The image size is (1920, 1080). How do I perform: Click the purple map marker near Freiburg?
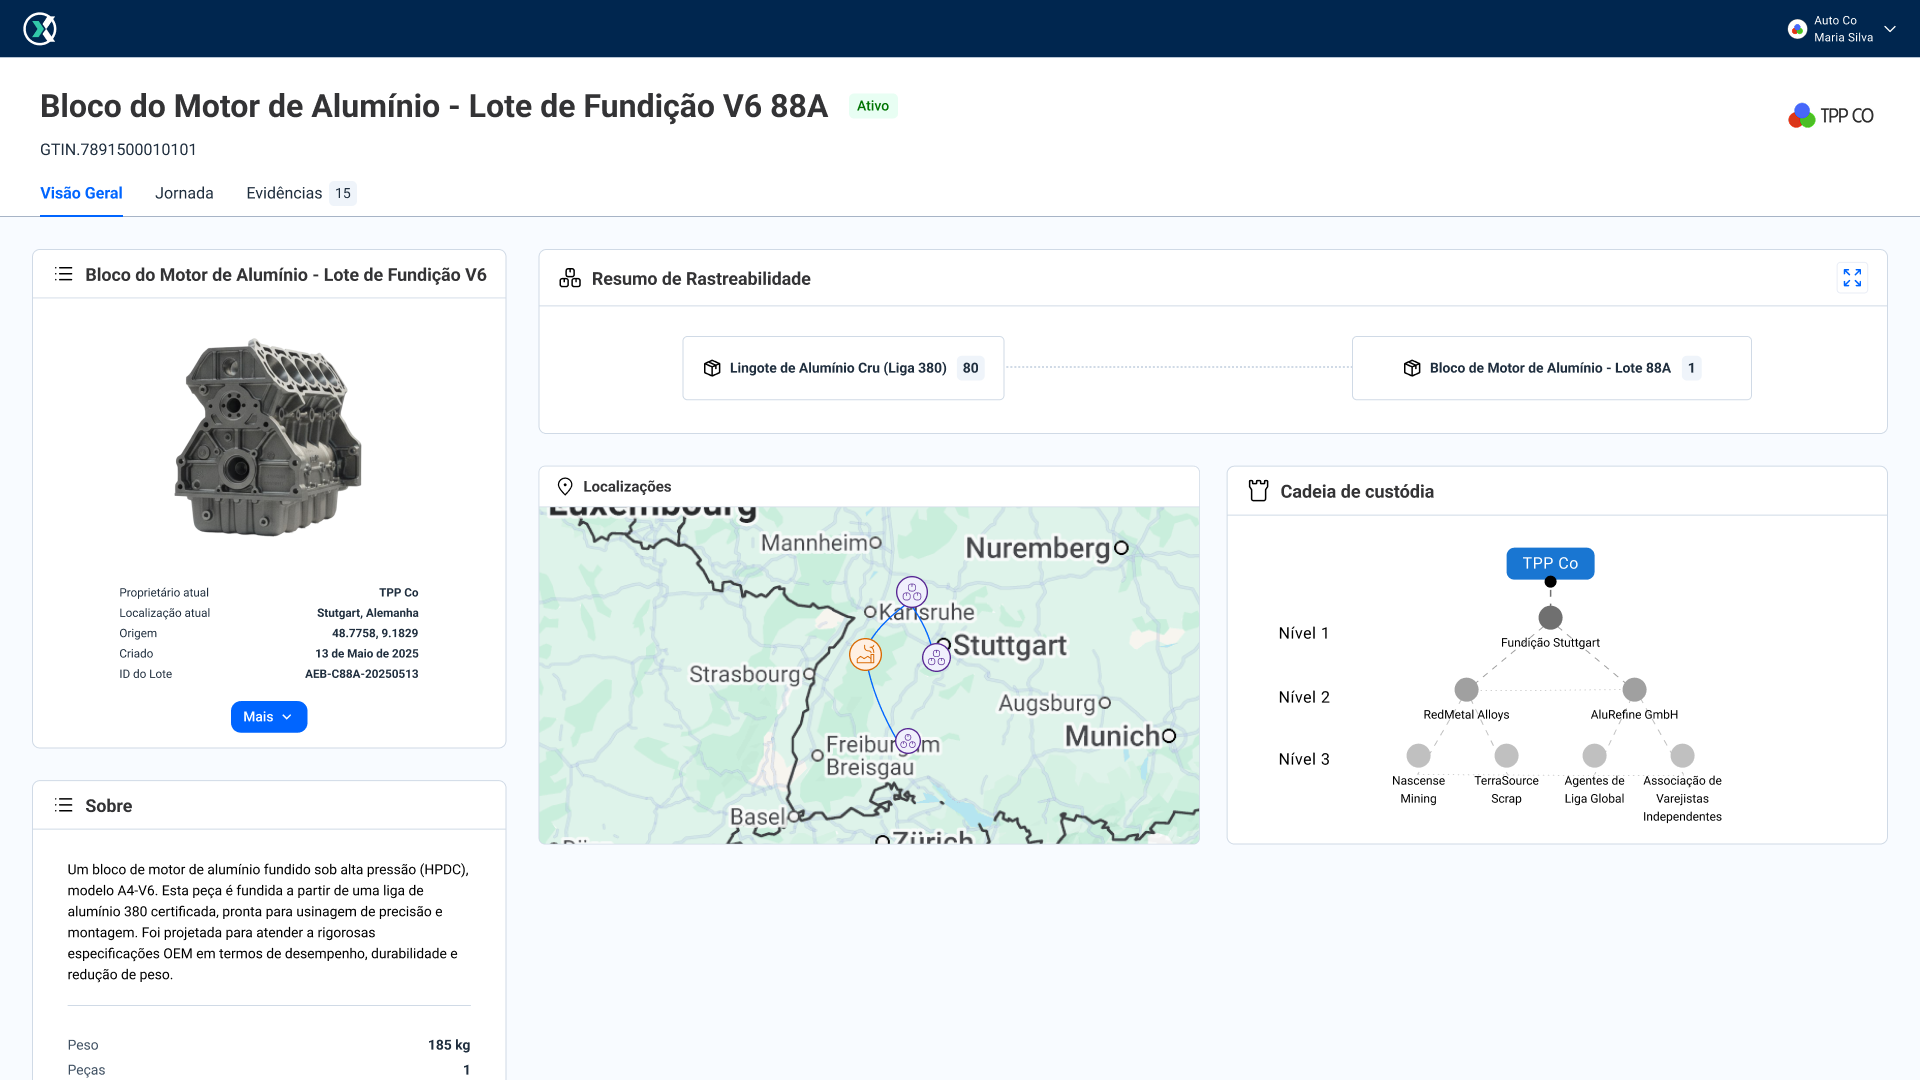(907, 741)
